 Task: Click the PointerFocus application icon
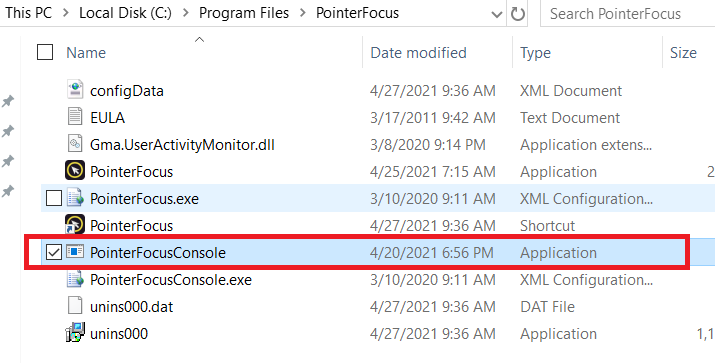point(75,171)
